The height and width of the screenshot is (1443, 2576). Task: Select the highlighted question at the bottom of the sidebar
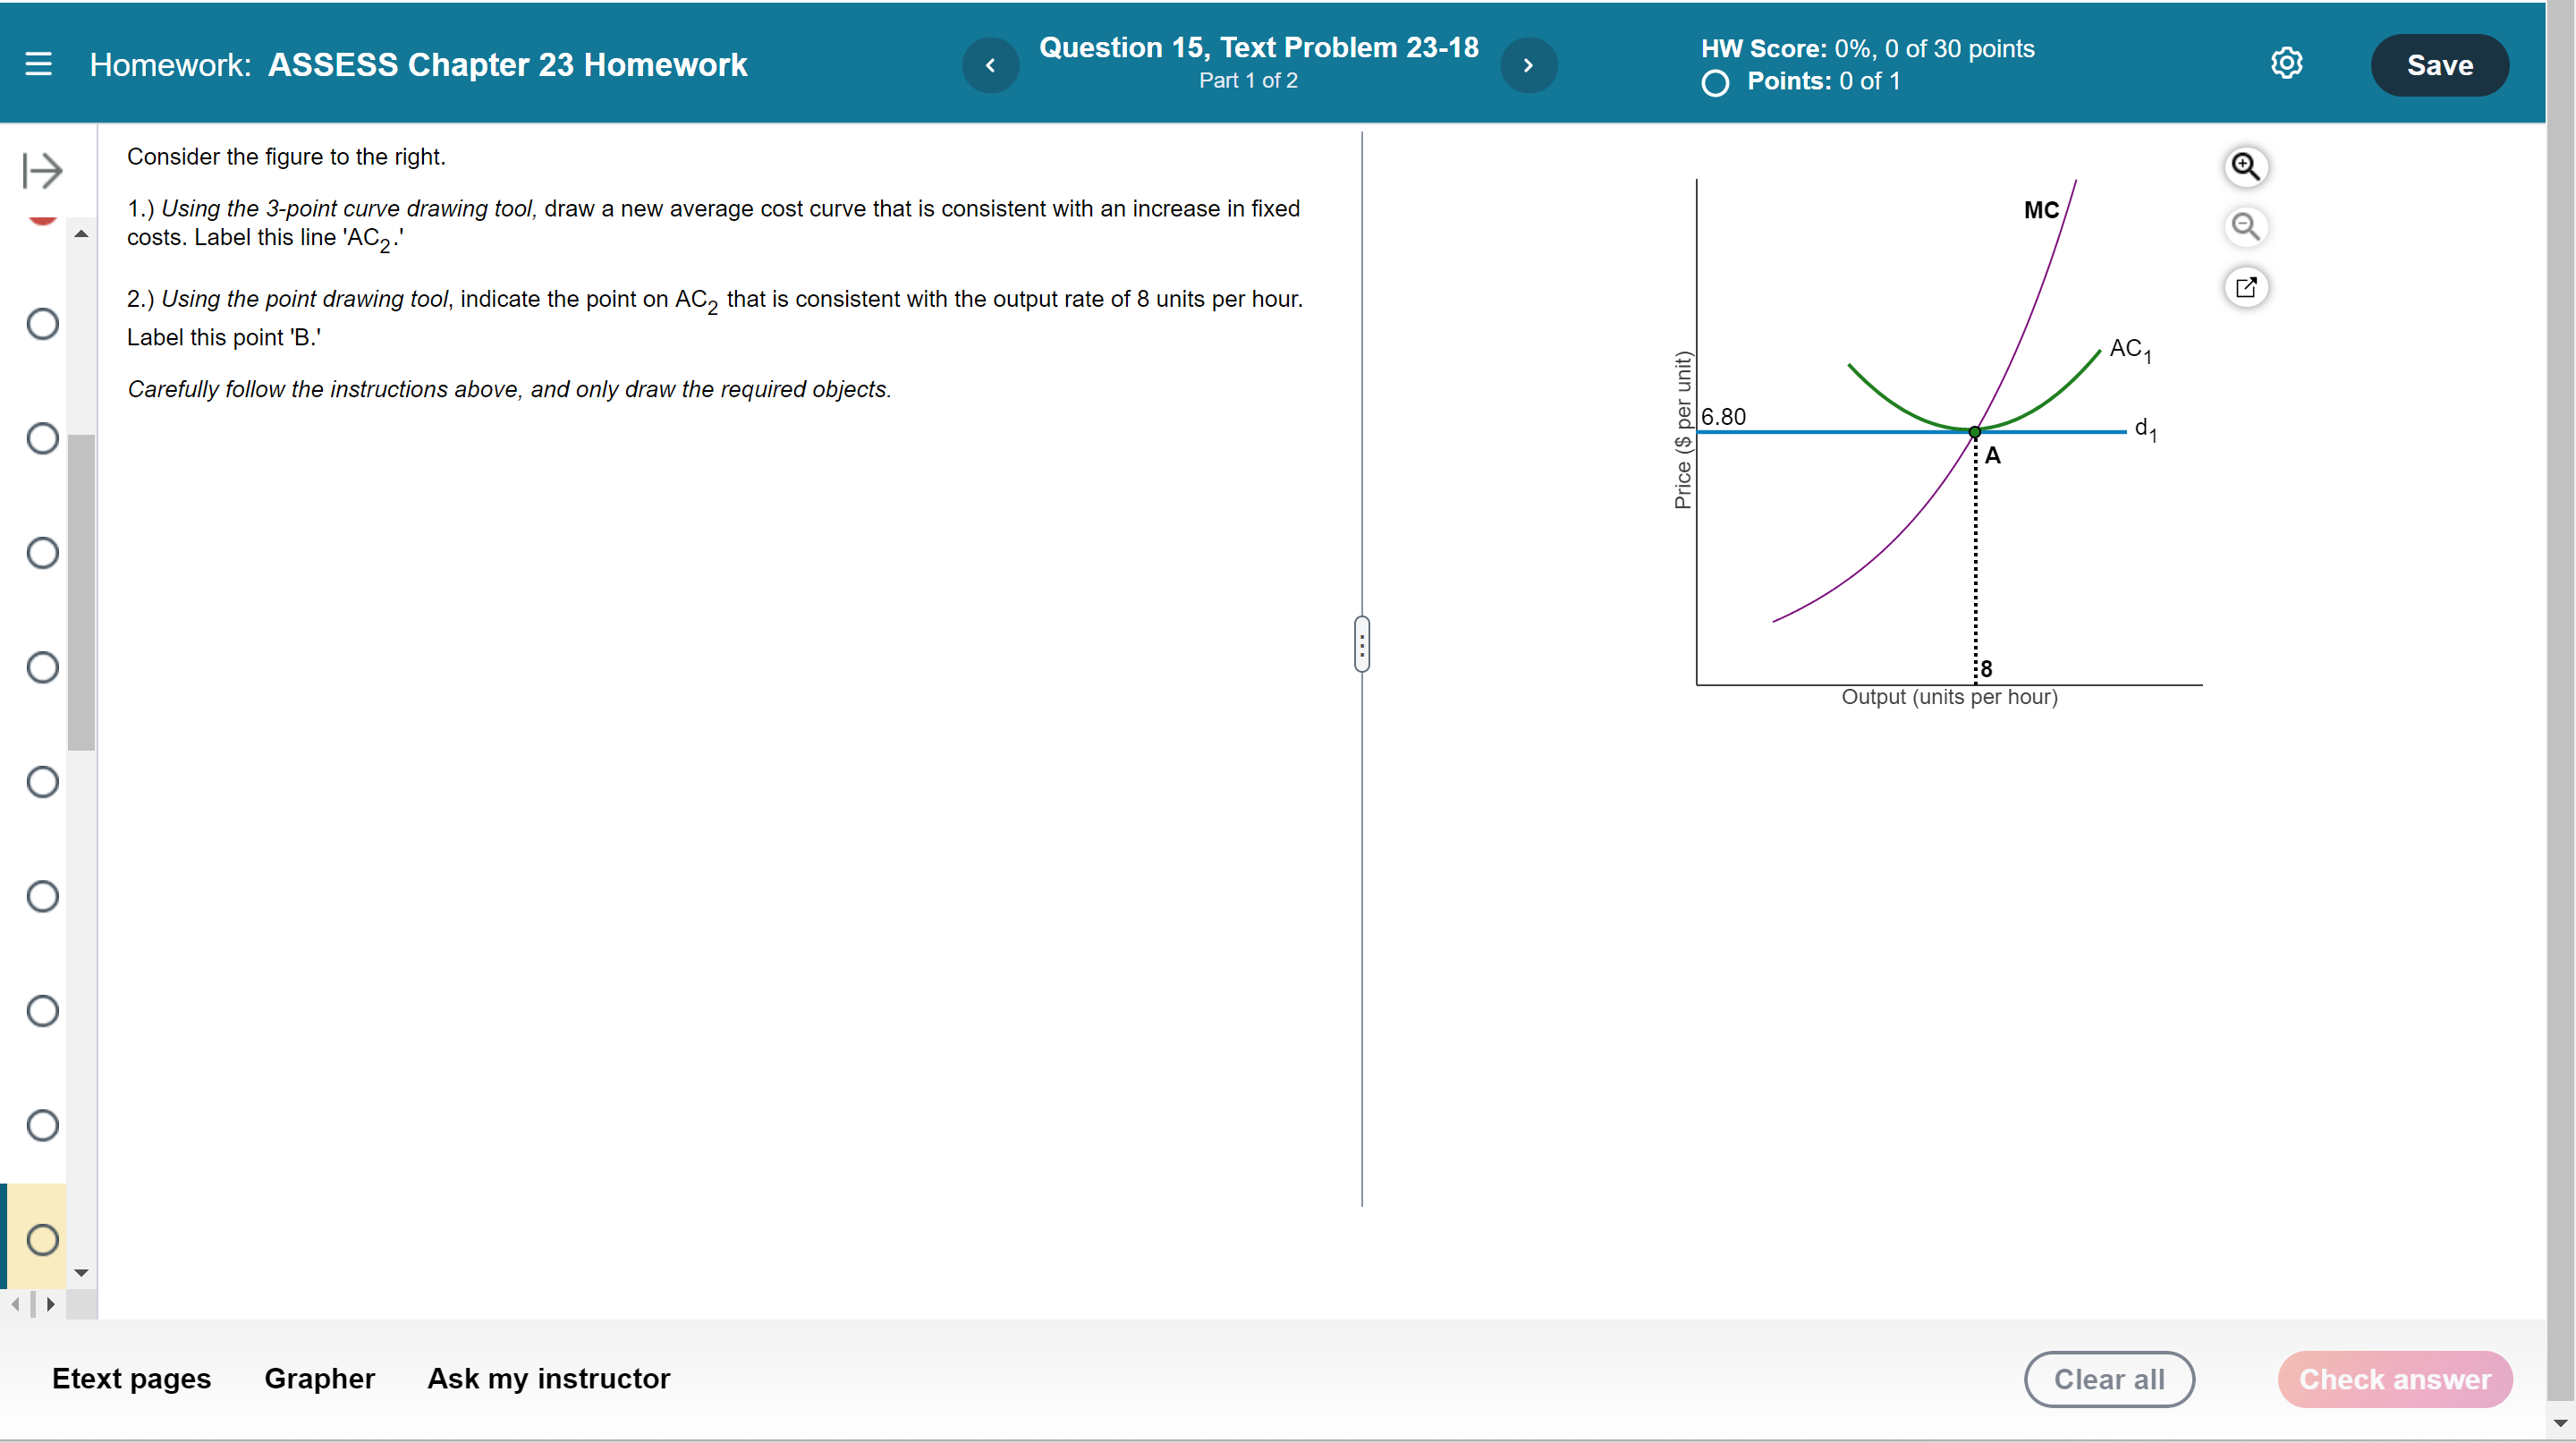(x=42, y=1239)
